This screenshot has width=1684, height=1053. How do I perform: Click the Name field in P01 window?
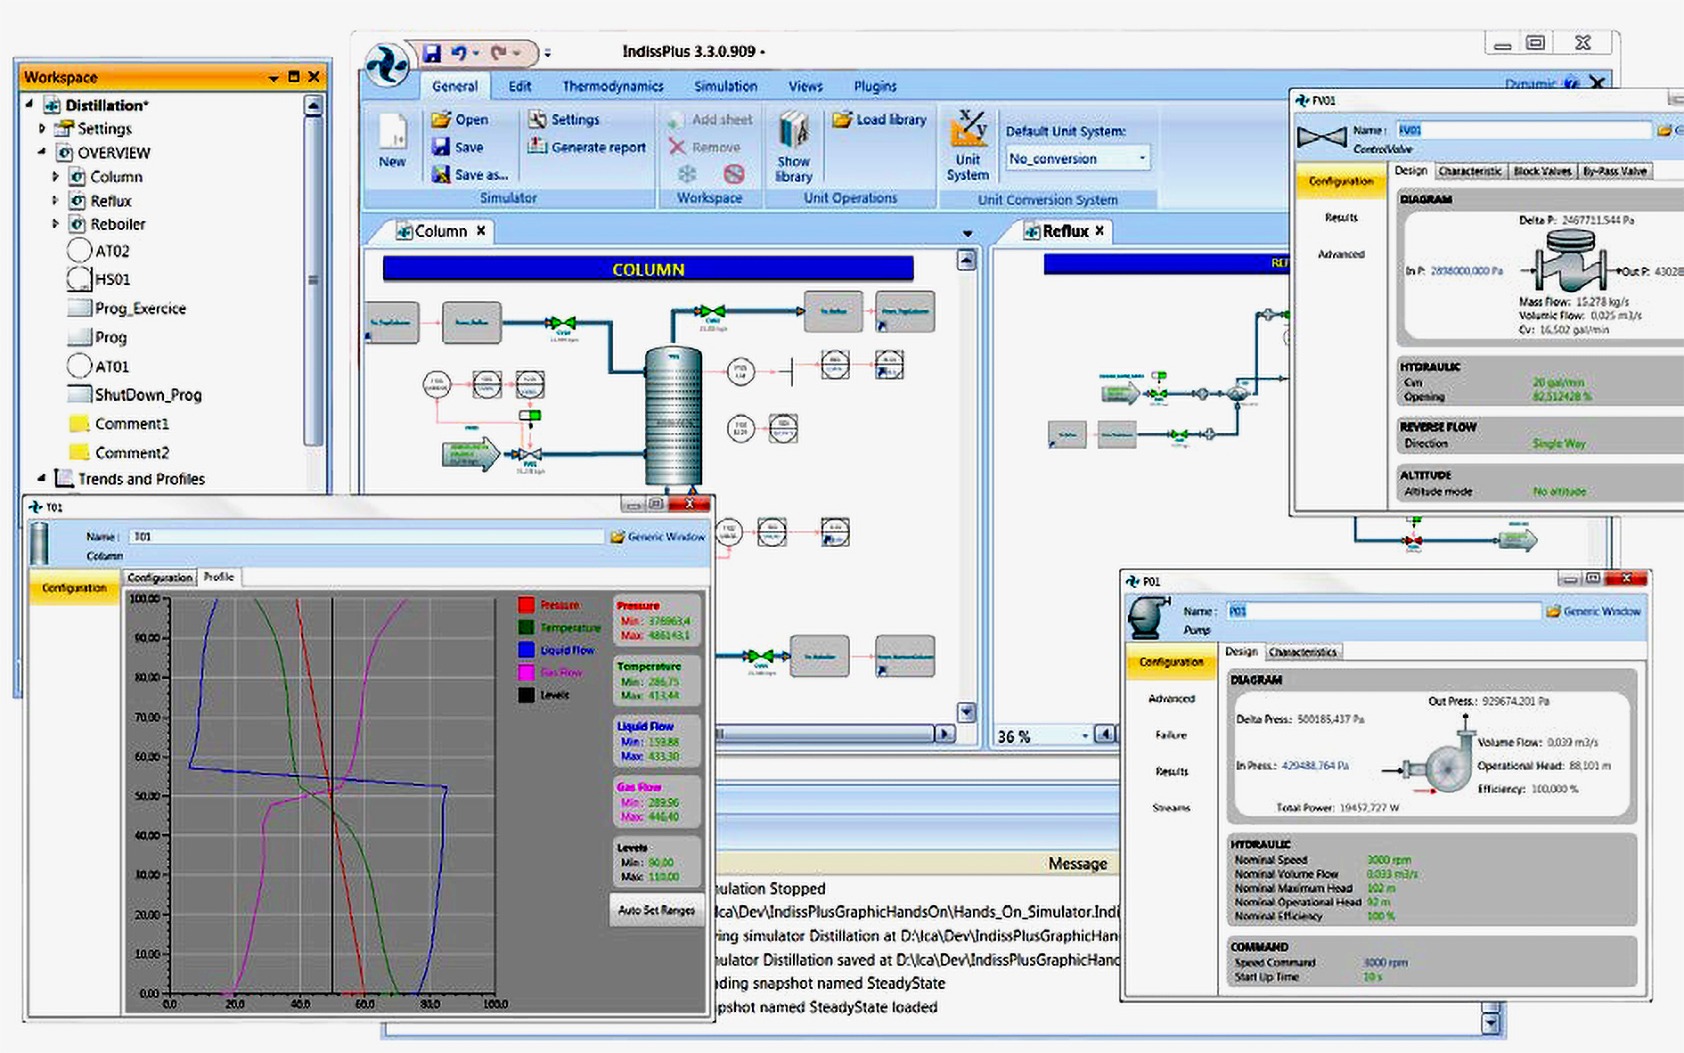(1382, 611)
